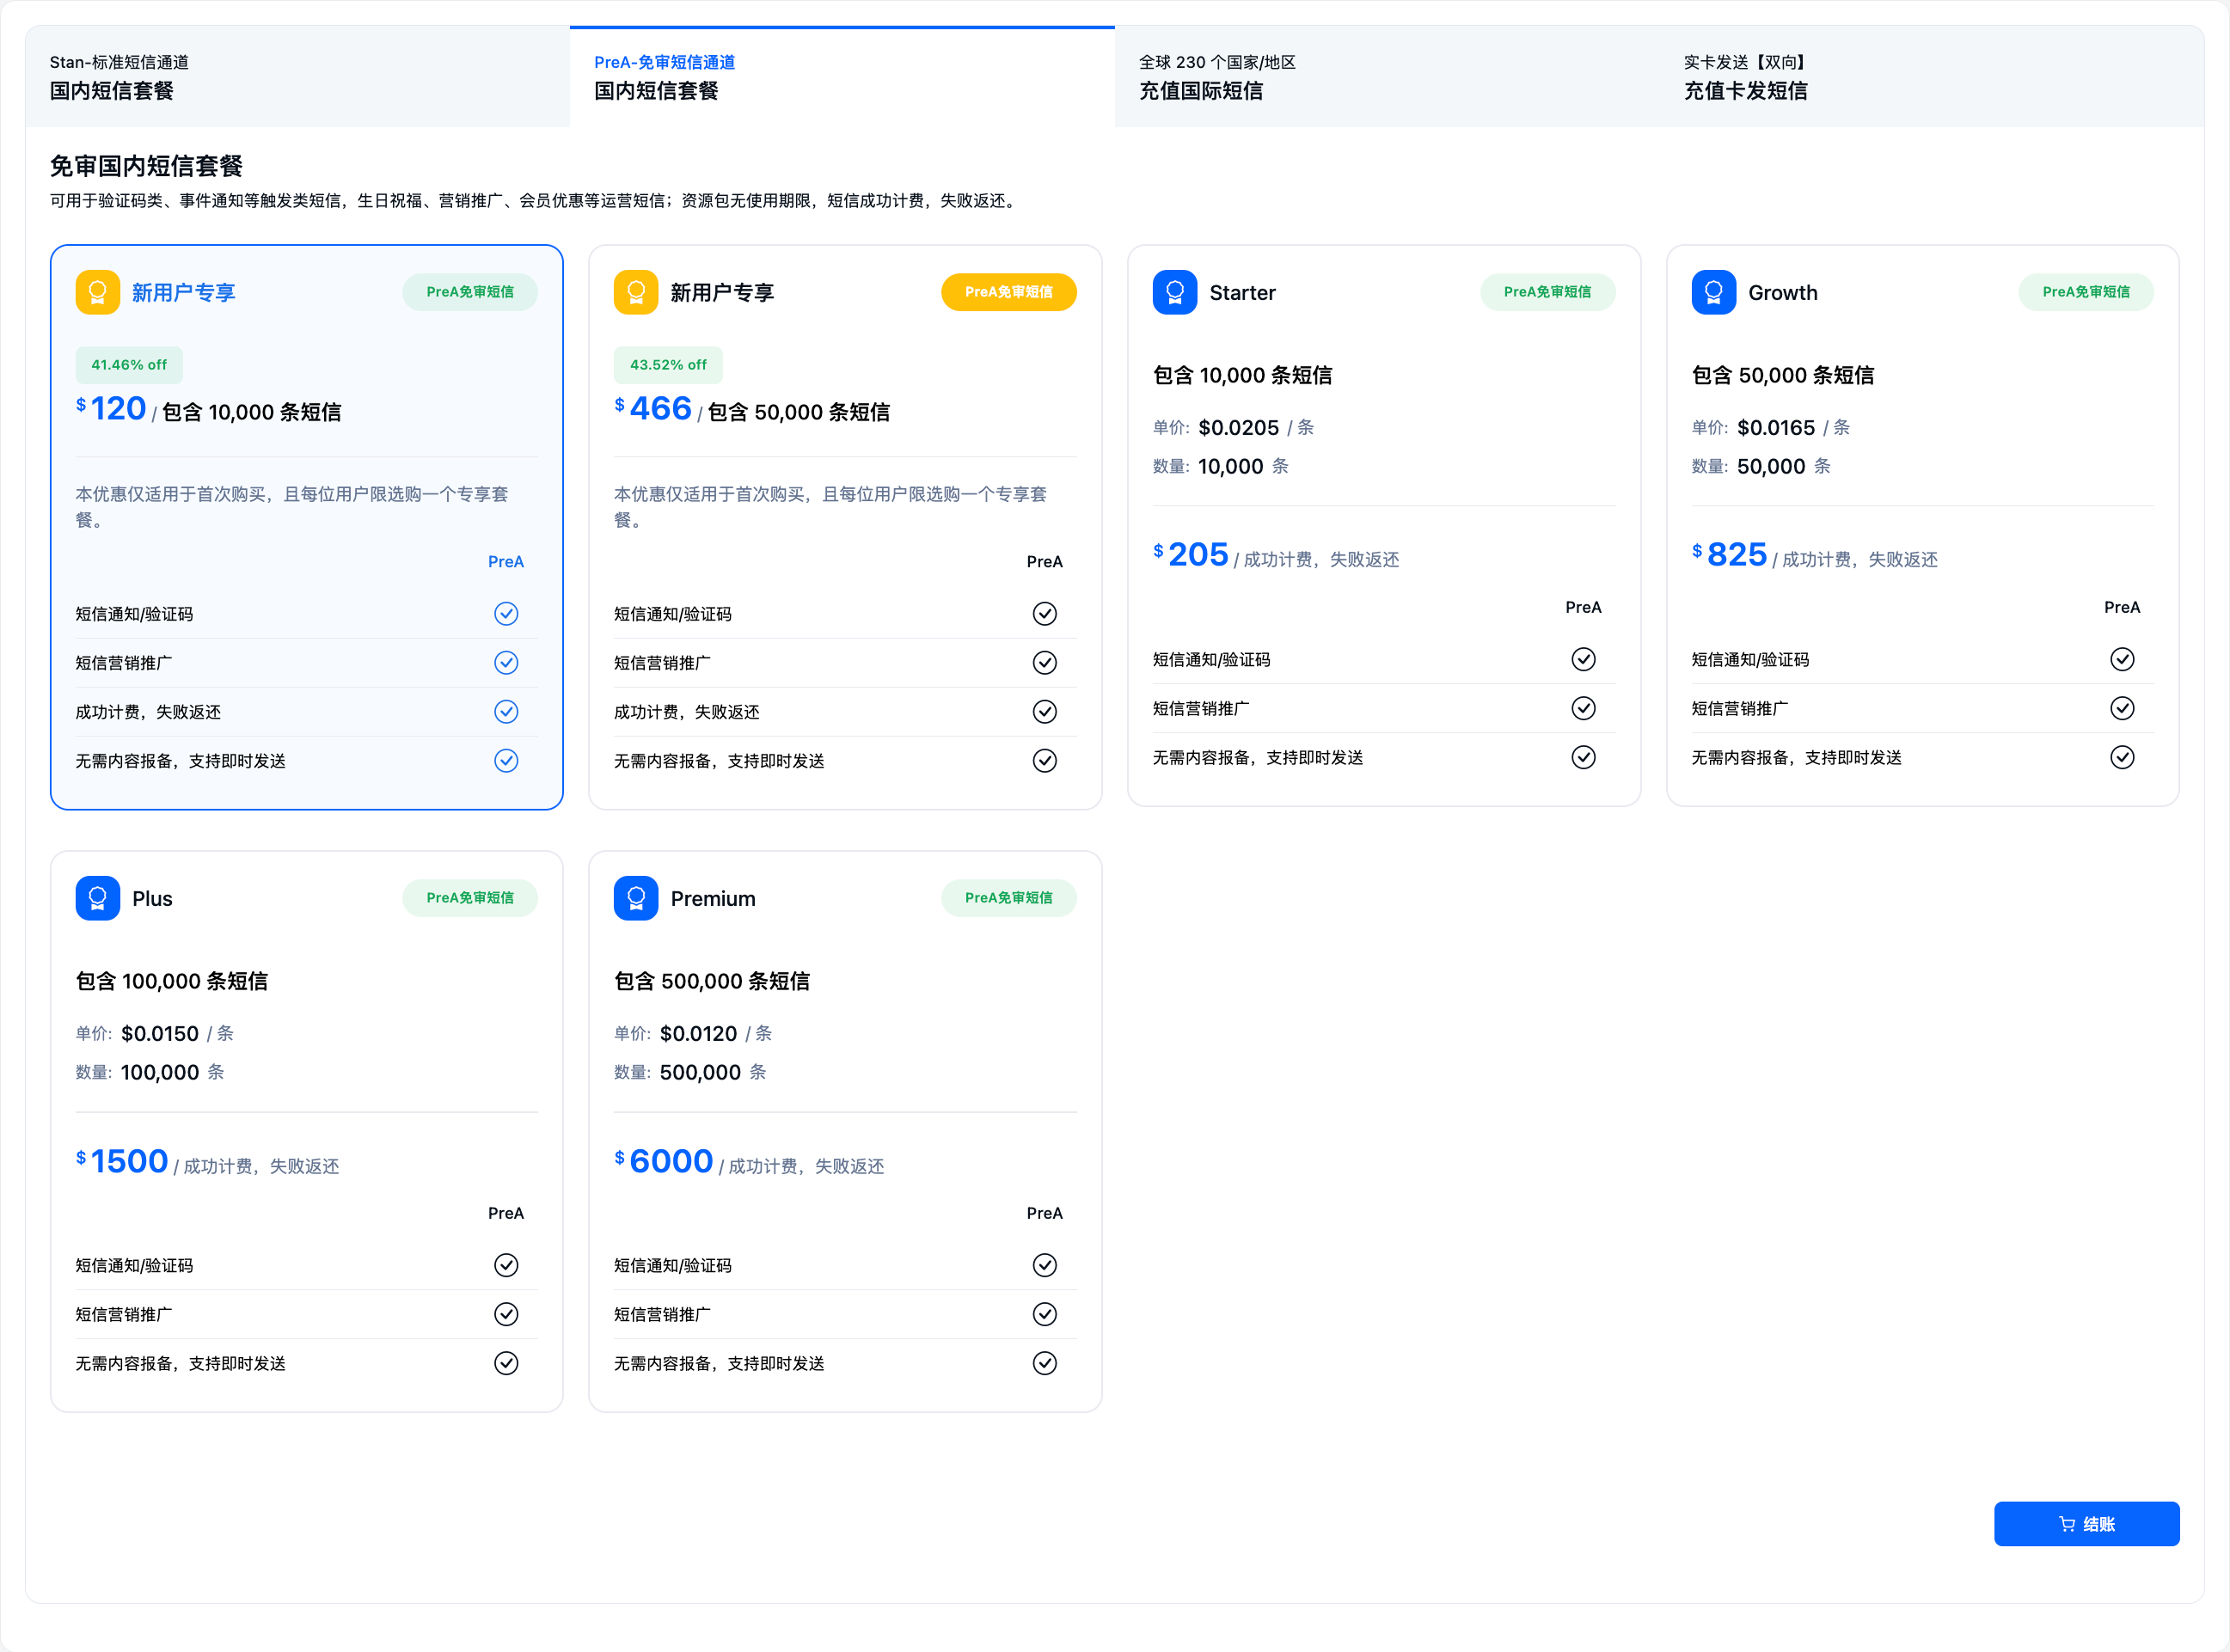Click the blue Starter plan badge icon
2230x1652 pixels.
pos(1174,292)
